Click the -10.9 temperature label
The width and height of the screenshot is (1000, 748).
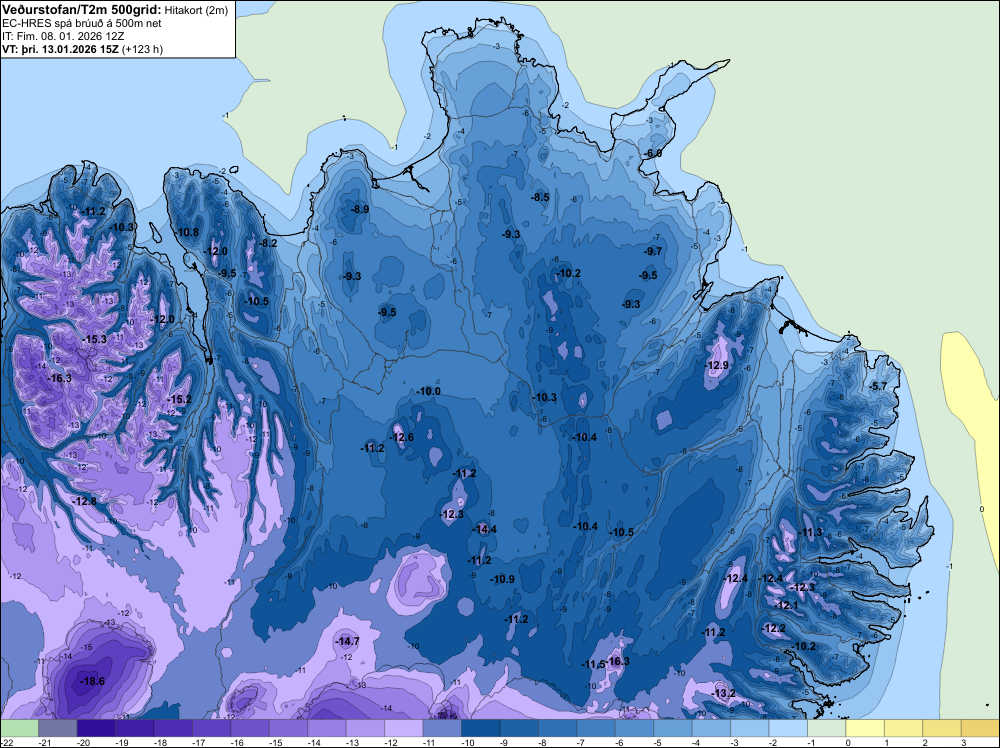(503, 579)
